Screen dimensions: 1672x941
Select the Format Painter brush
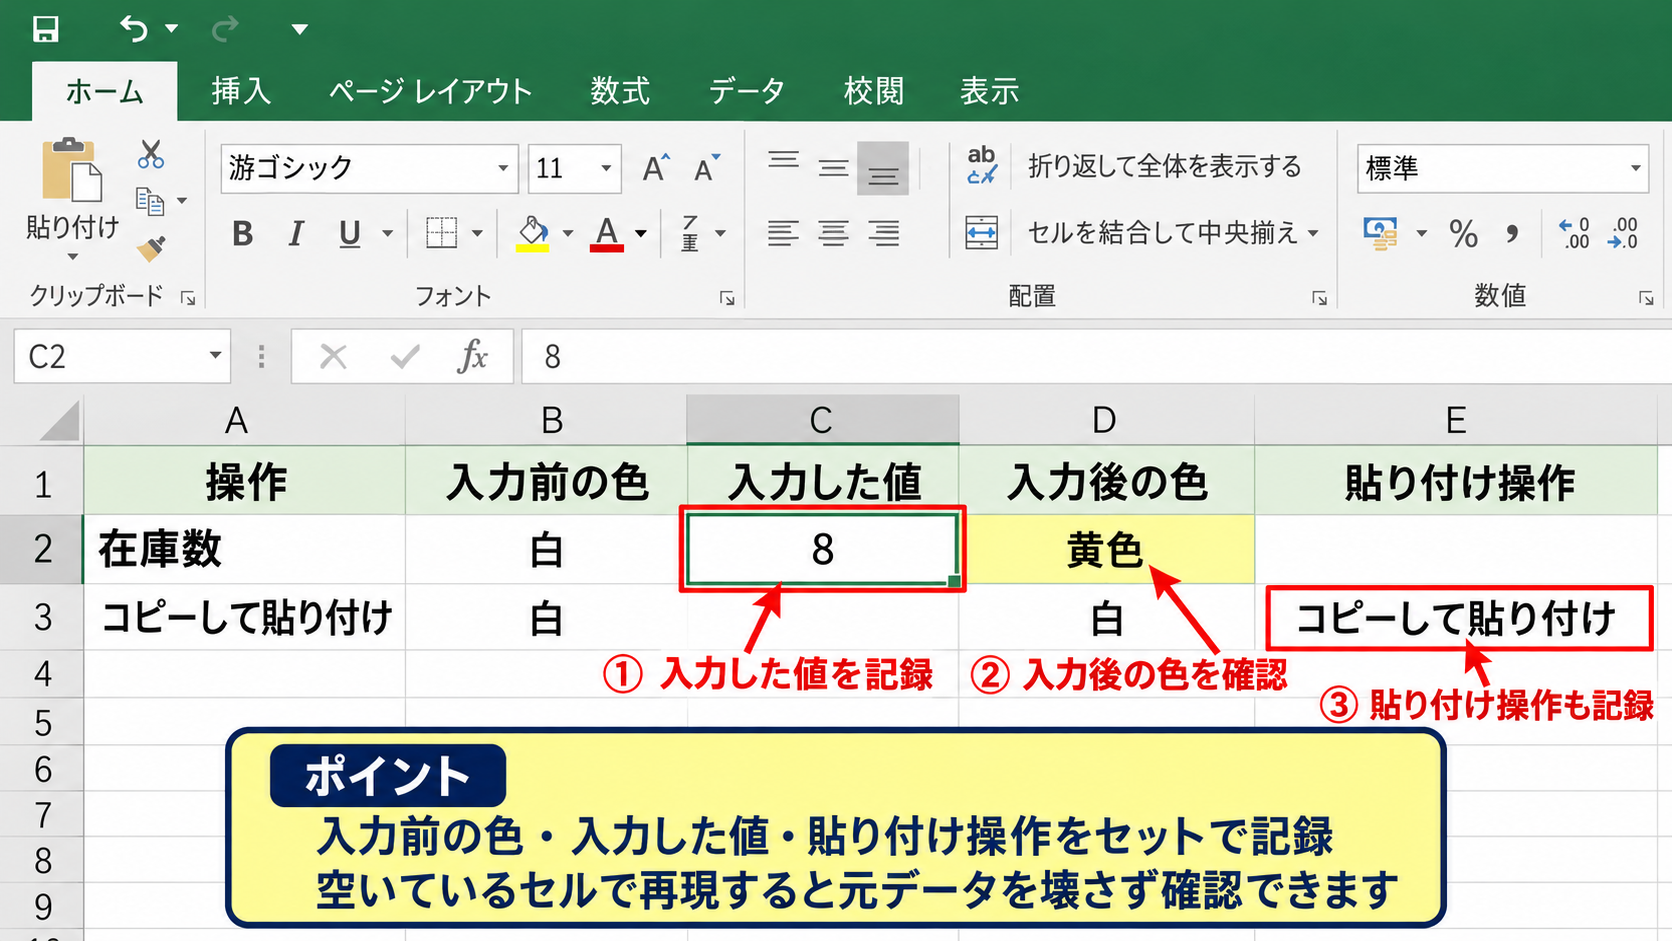point(151,247)
